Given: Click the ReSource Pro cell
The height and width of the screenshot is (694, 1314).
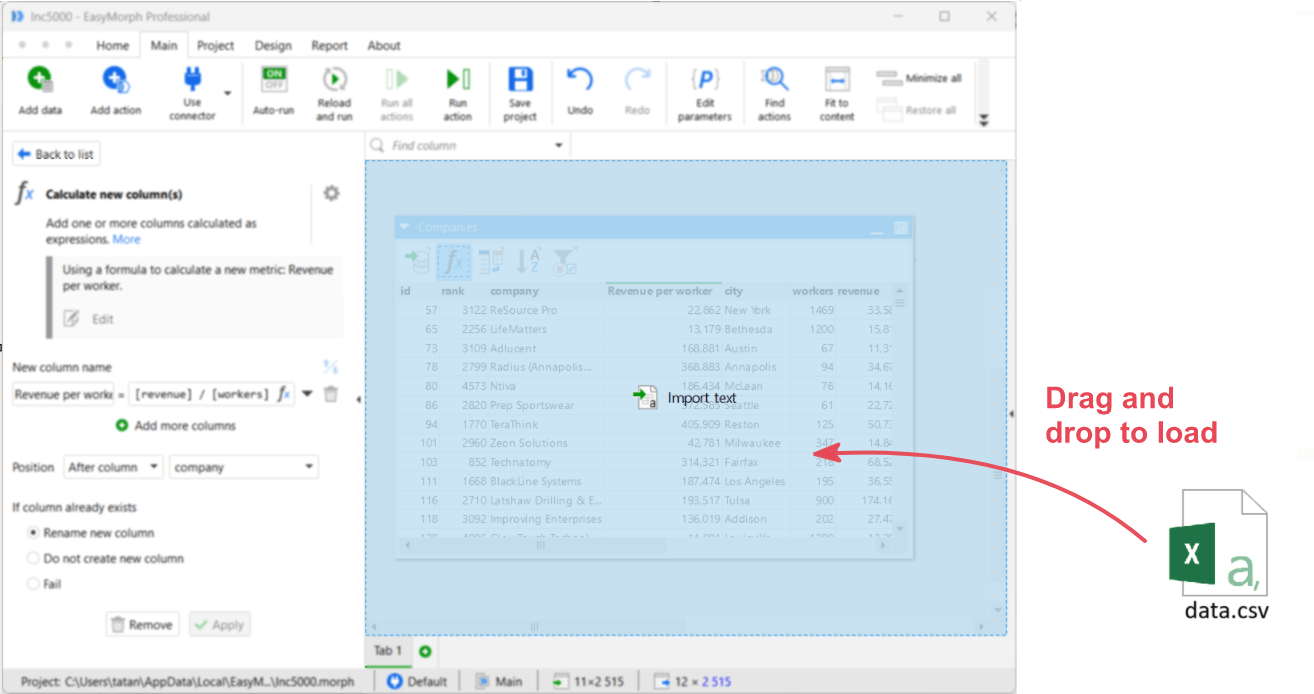Looking at the screenshot, I should (x=523, y=310).
